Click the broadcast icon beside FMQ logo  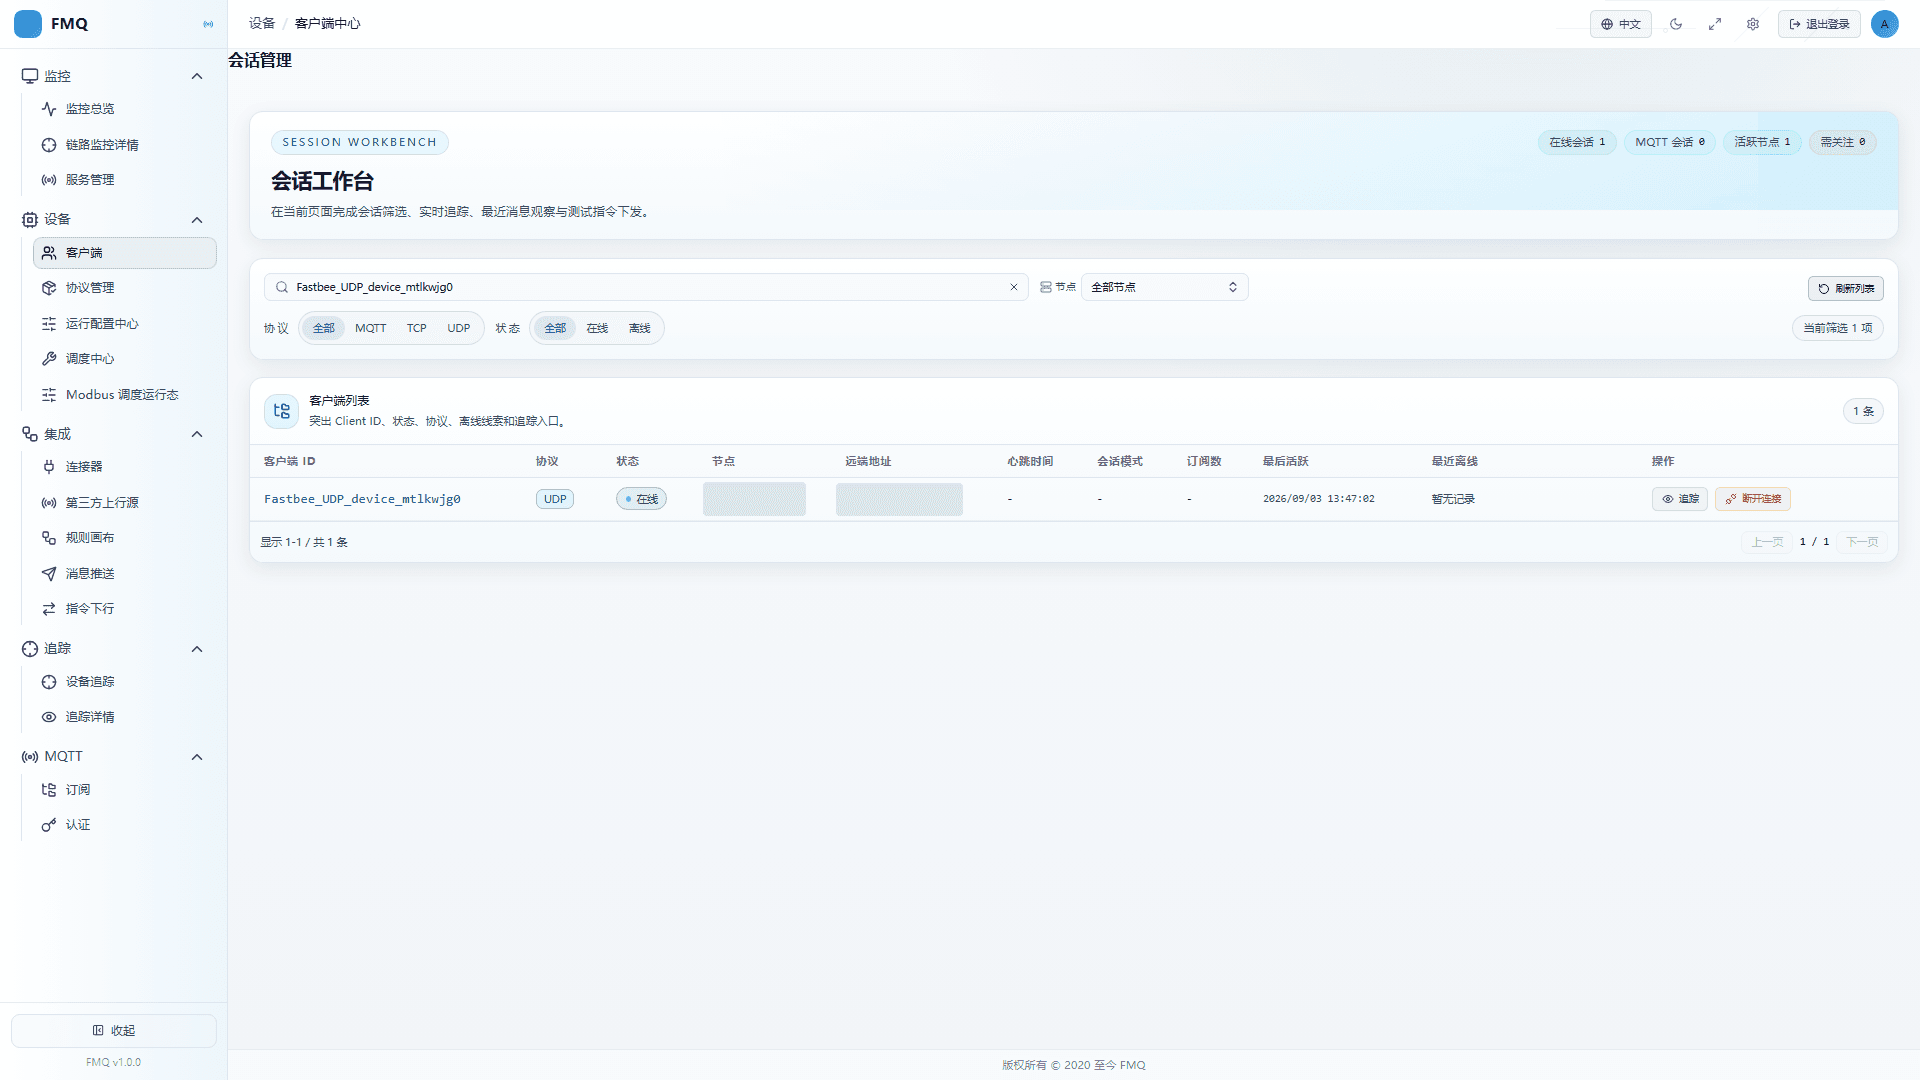pos(208,24)
